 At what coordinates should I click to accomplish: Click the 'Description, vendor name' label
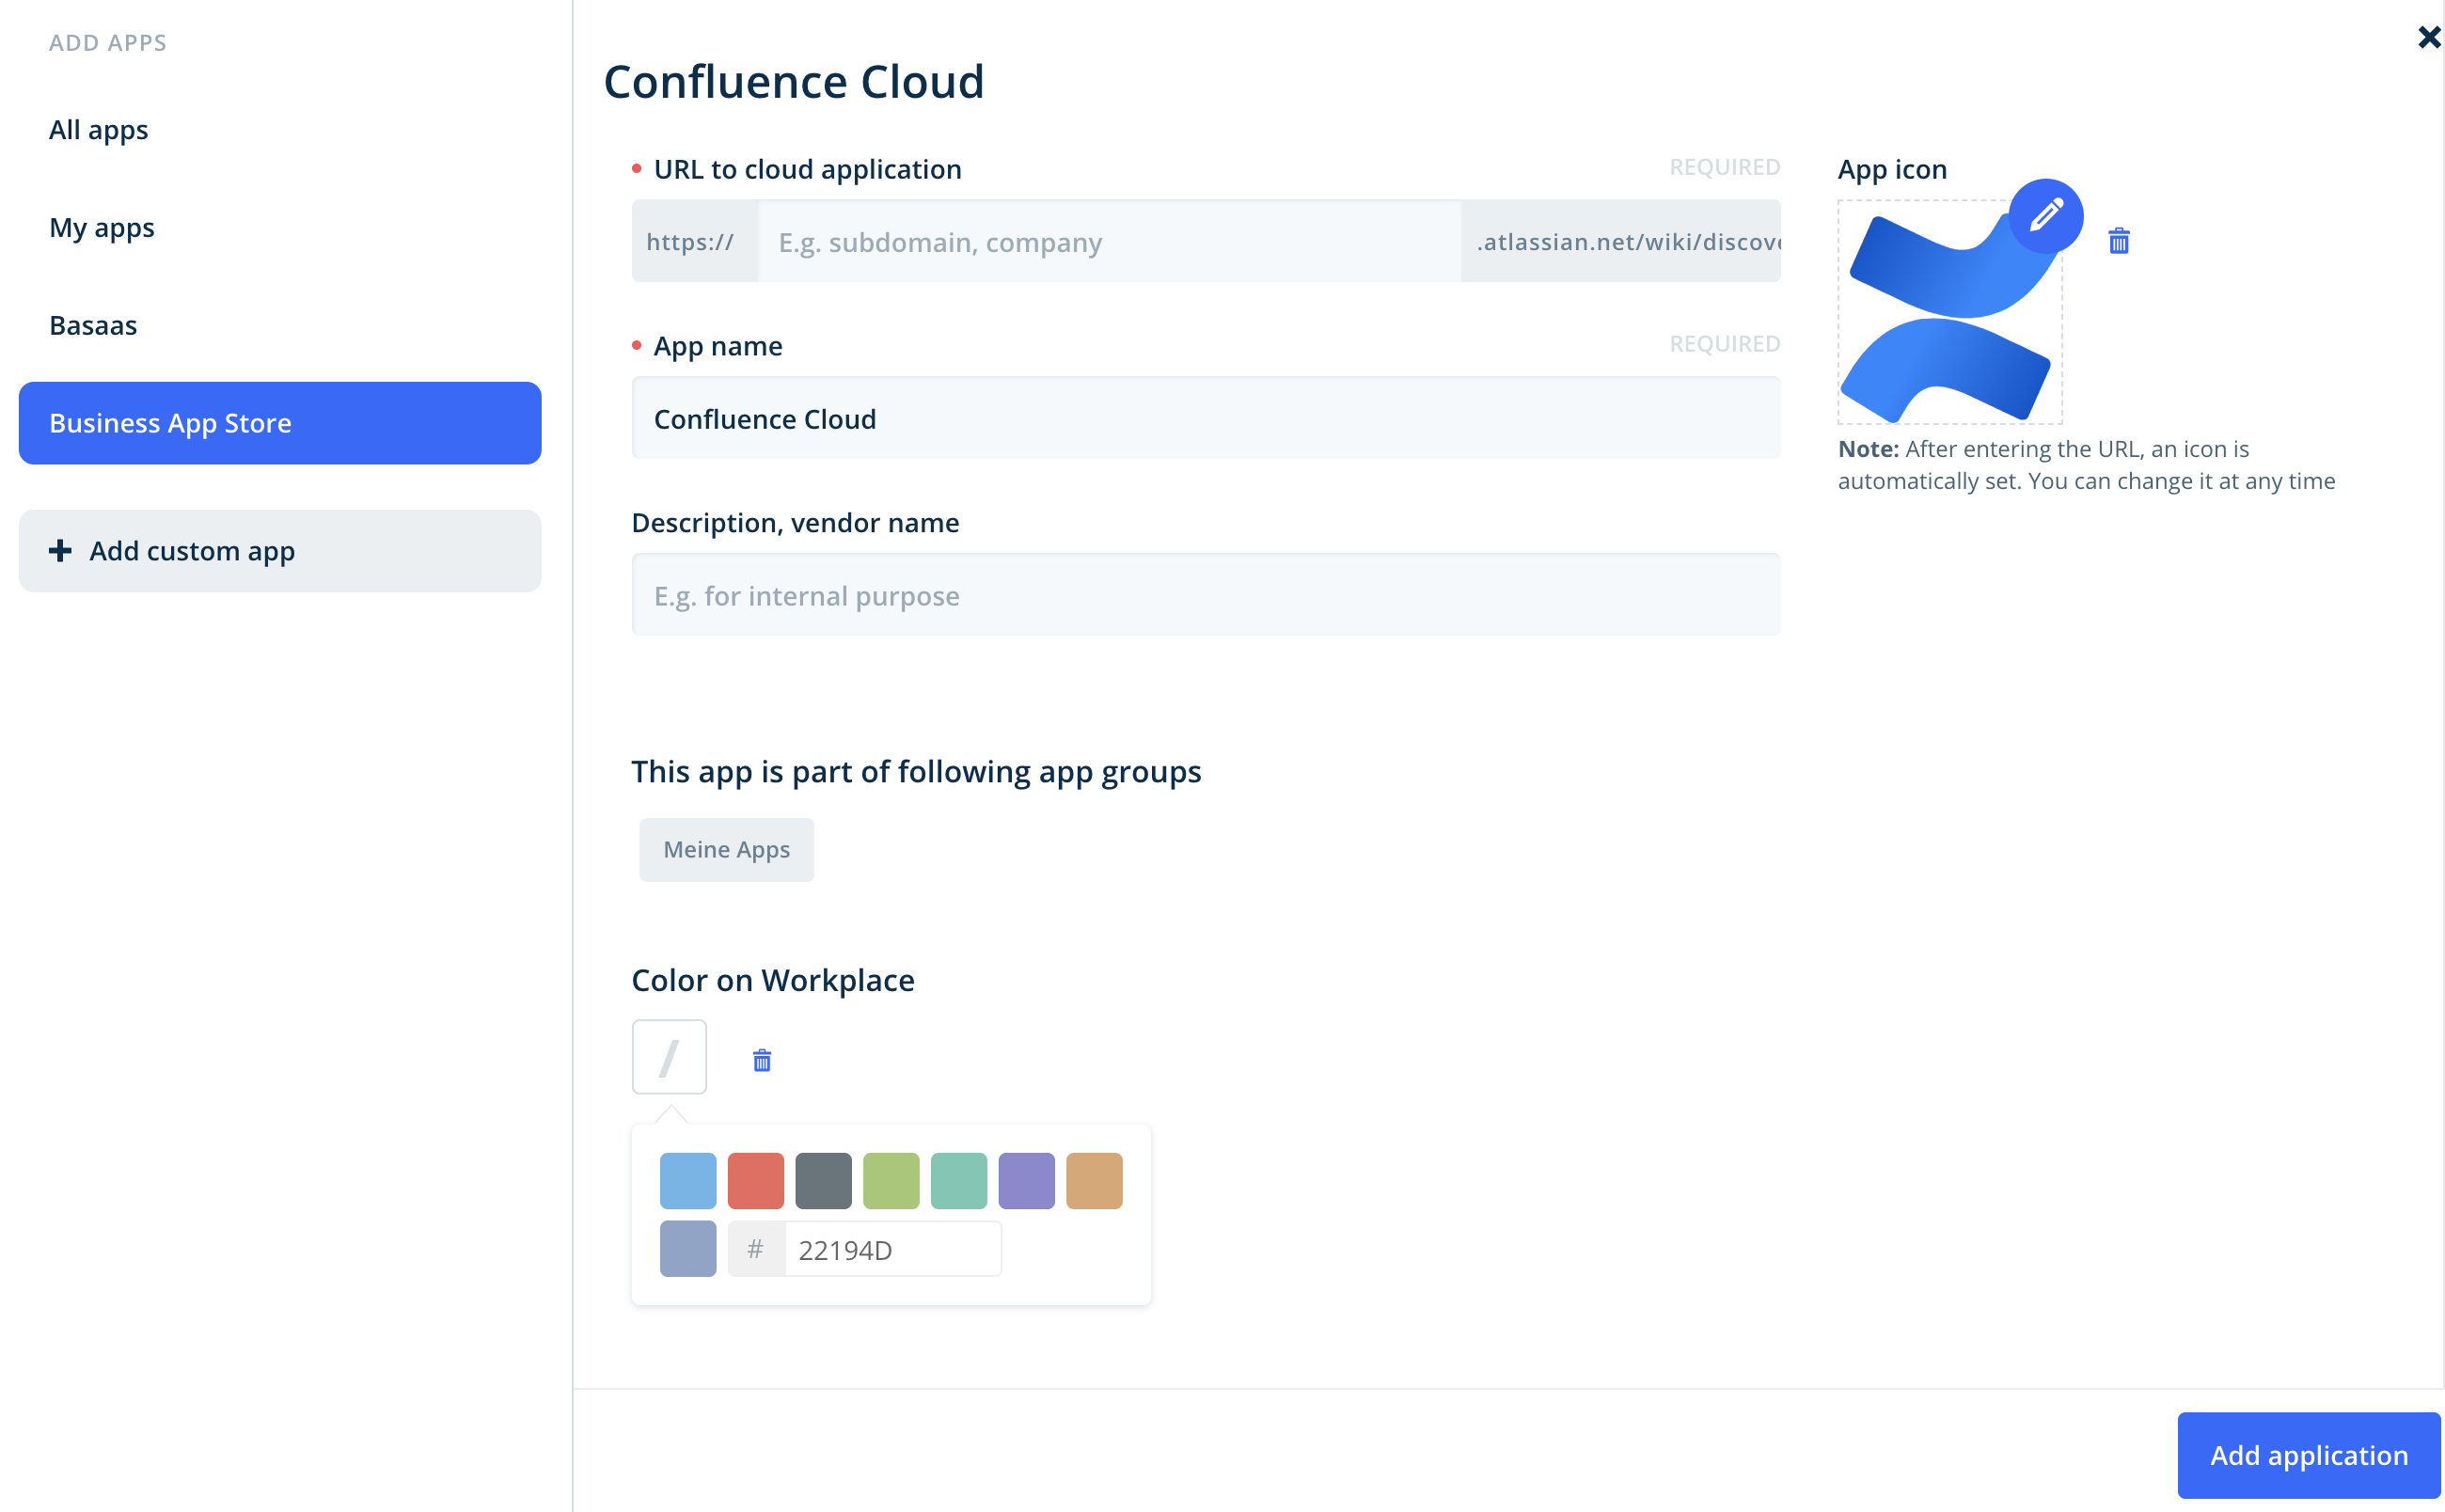(795, 523)
